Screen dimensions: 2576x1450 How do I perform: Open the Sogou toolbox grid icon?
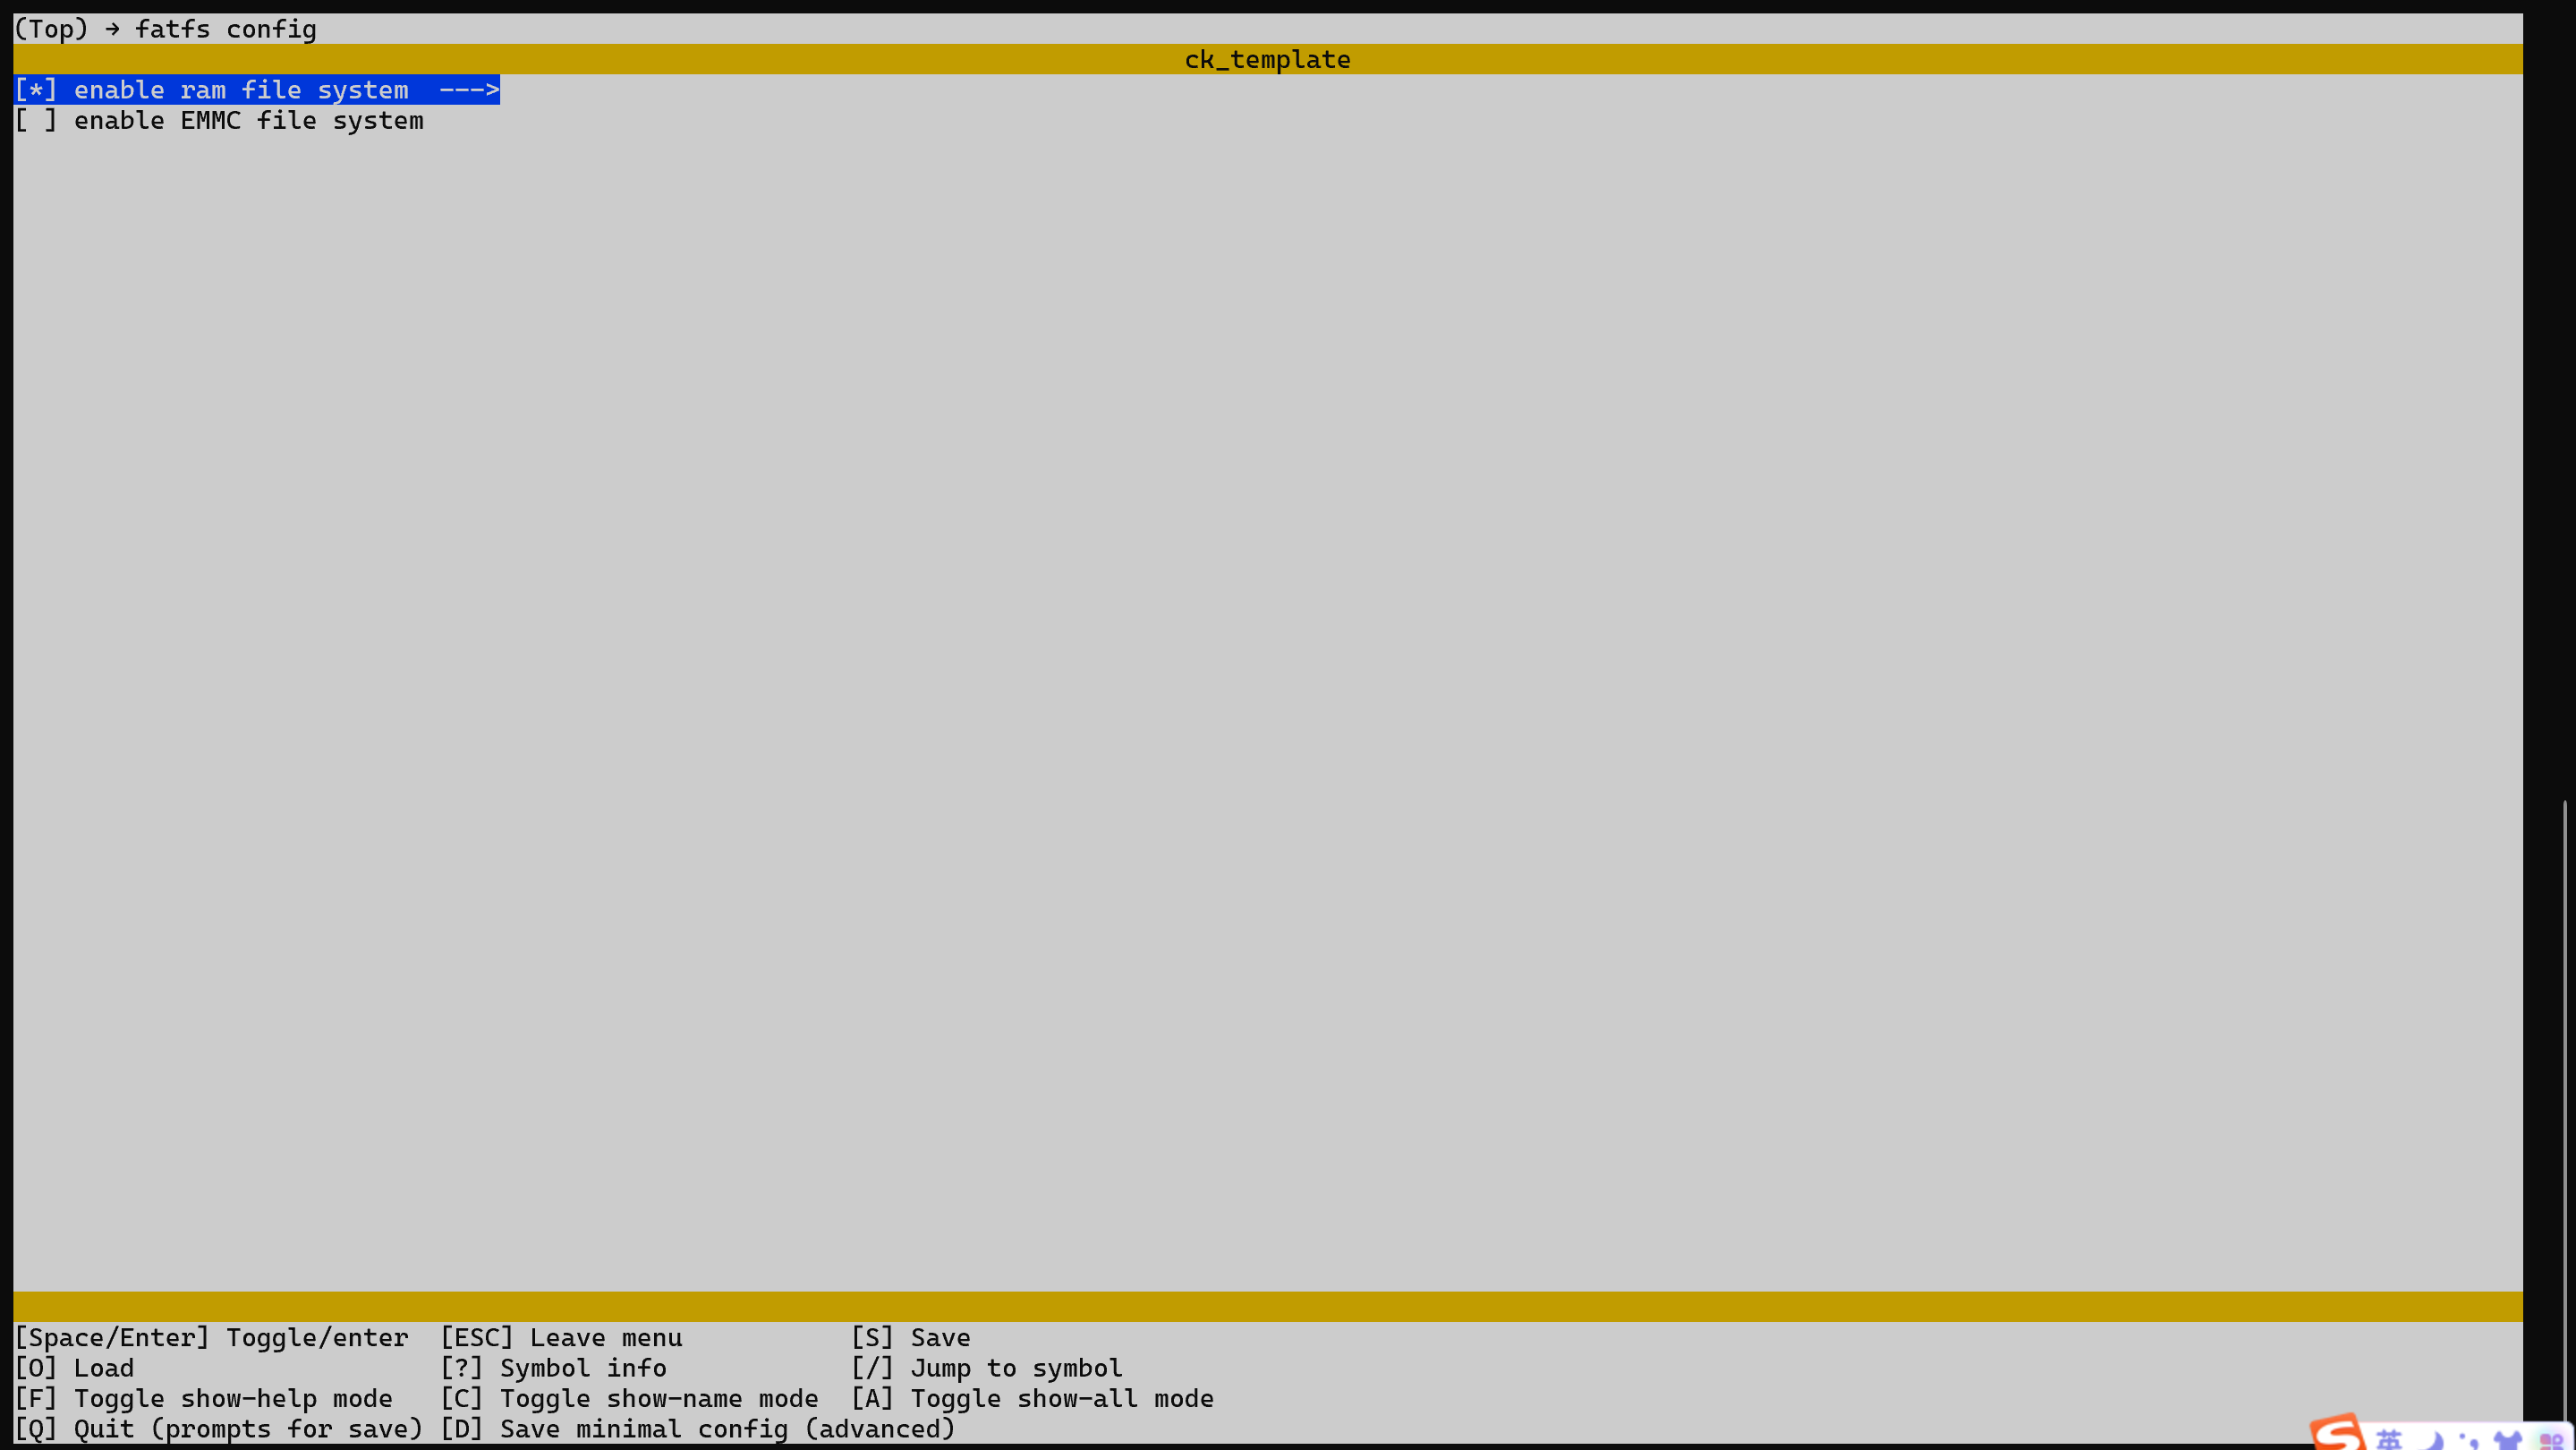(x=2551, y=1441)
